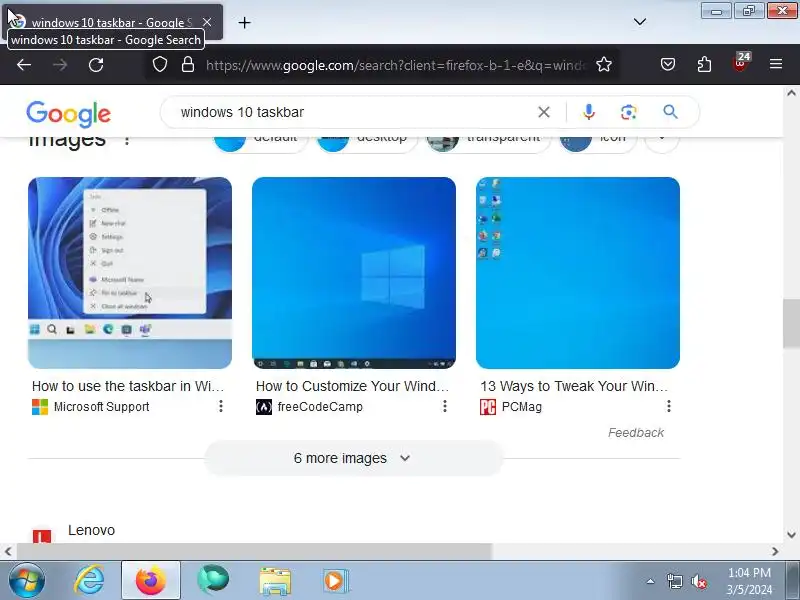Expand 6 more images
Image resolution: width=800 pixels, height=600 pixels.
click(x=354, y=458)
